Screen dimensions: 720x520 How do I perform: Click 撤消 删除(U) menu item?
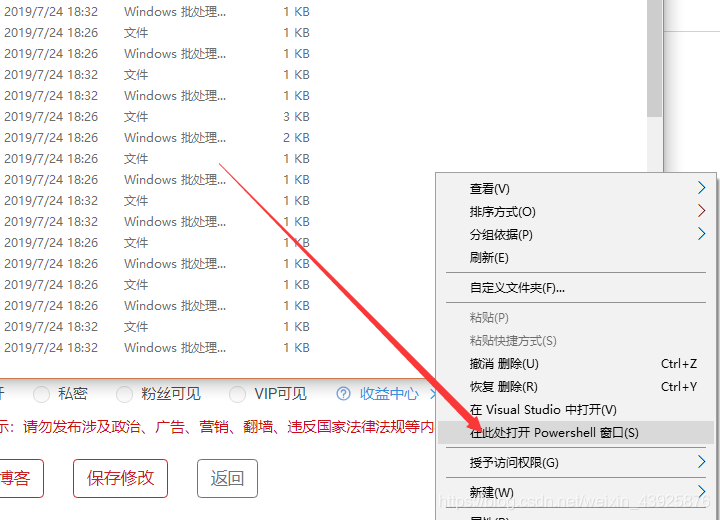tap(575, 364)
